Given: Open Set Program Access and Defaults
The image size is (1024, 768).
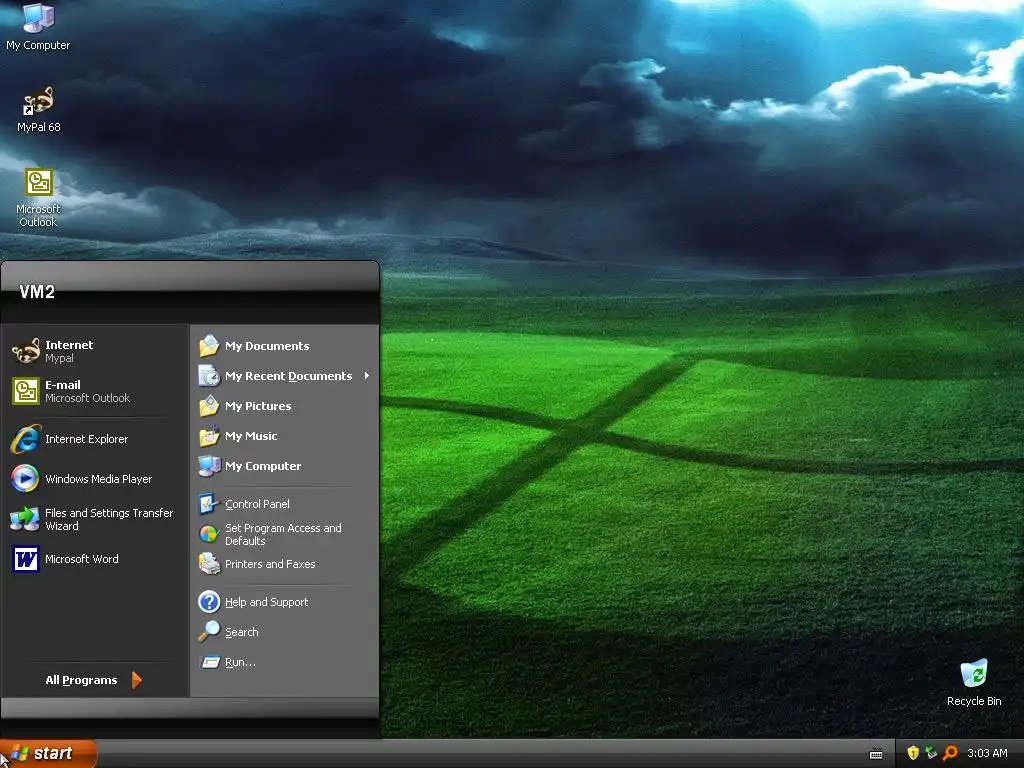Looking at the screenshot, I should coord(284,534).
